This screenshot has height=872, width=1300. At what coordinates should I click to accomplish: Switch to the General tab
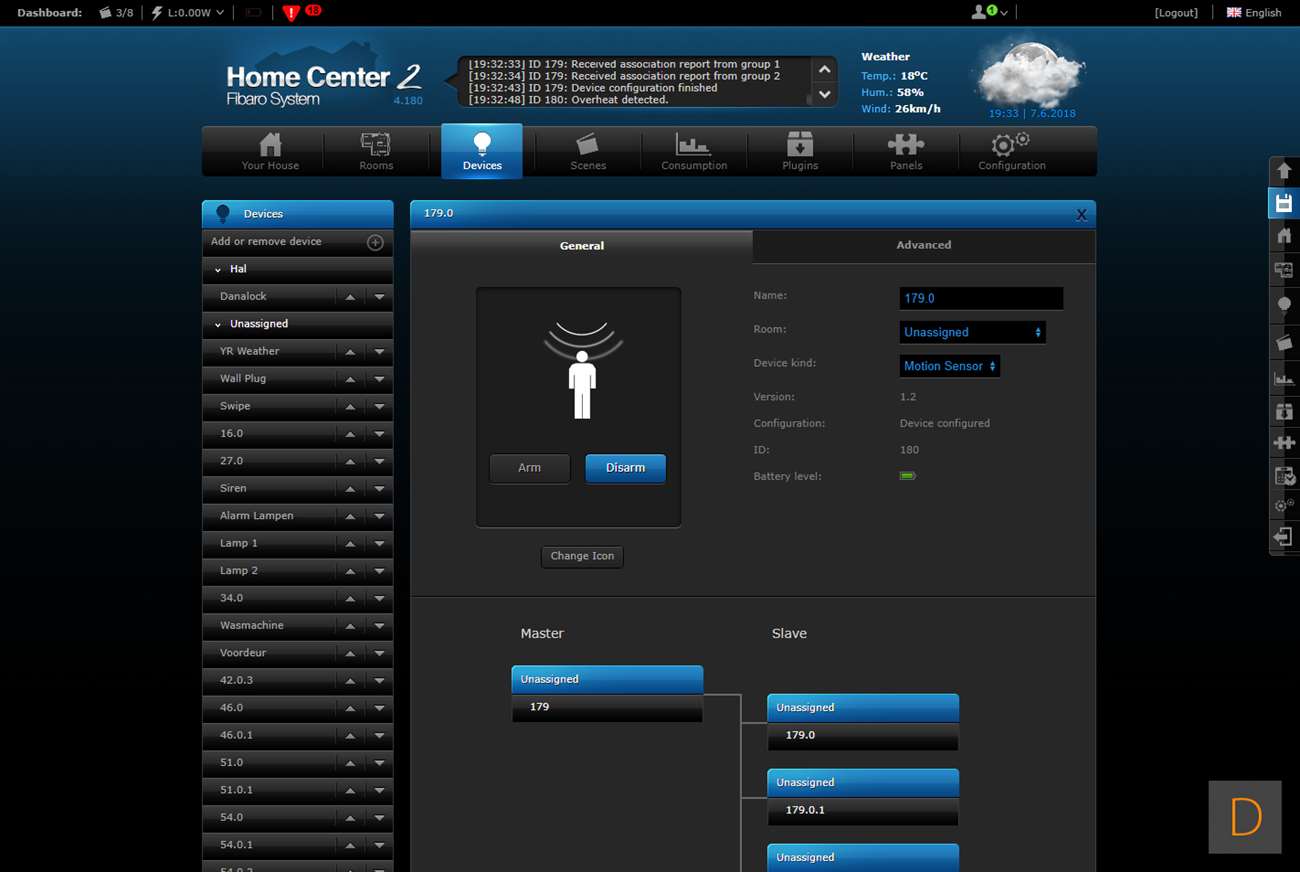[582, 246]
